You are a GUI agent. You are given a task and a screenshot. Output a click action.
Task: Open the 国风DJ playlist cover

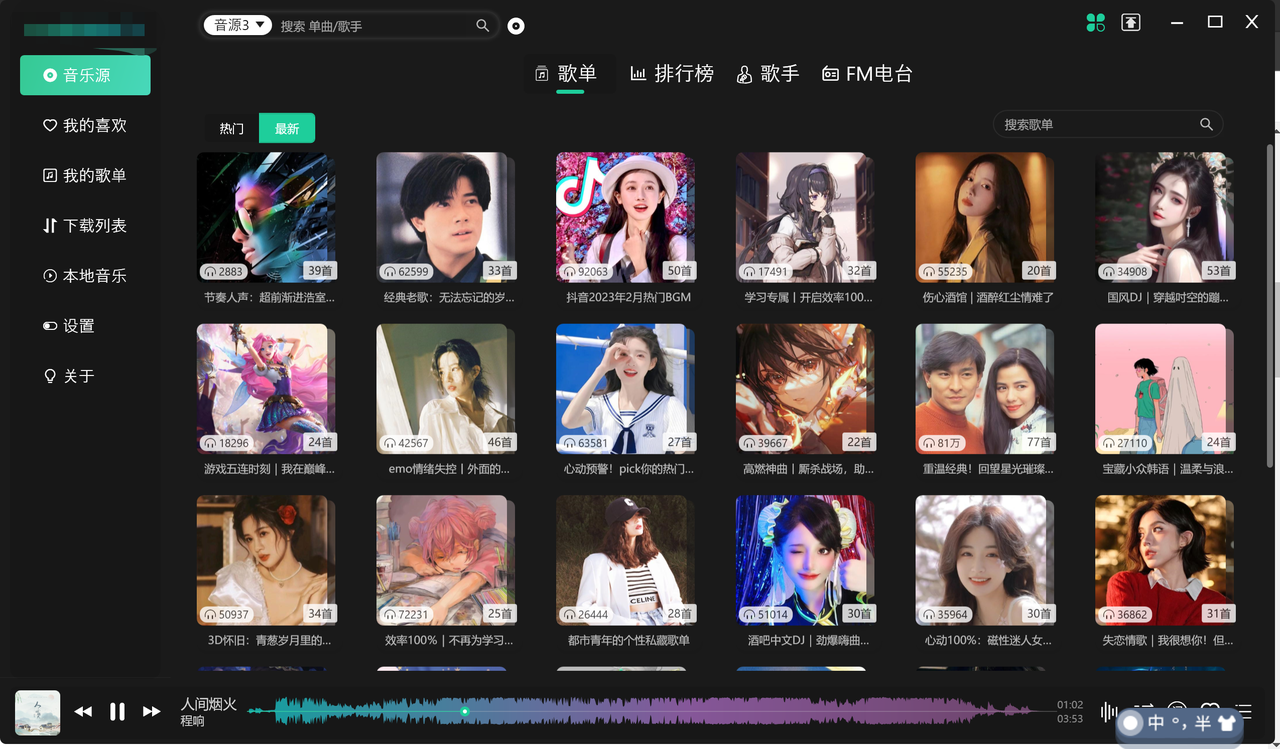coord(1165,217)
